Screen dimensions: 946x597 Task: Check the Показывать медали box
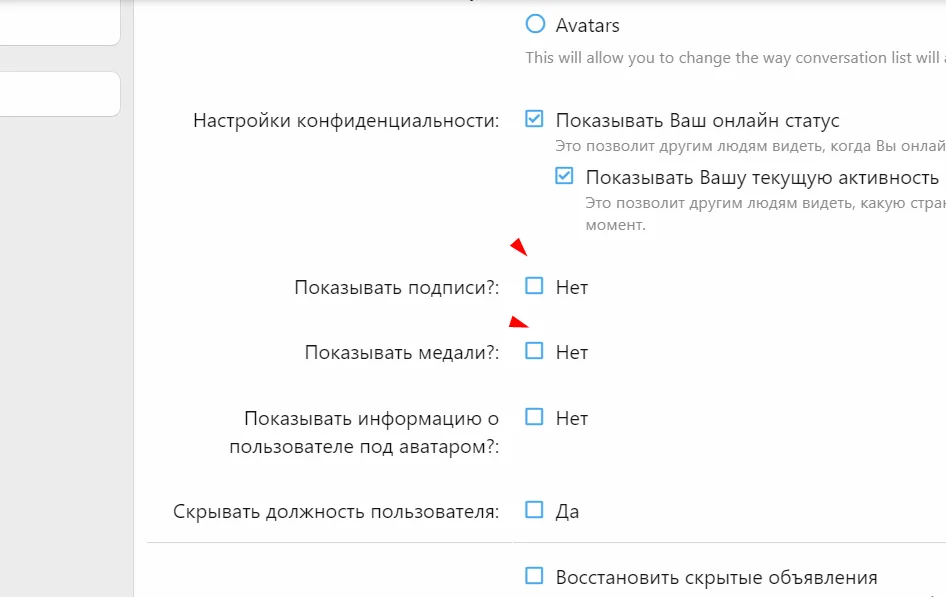point(535,351)
